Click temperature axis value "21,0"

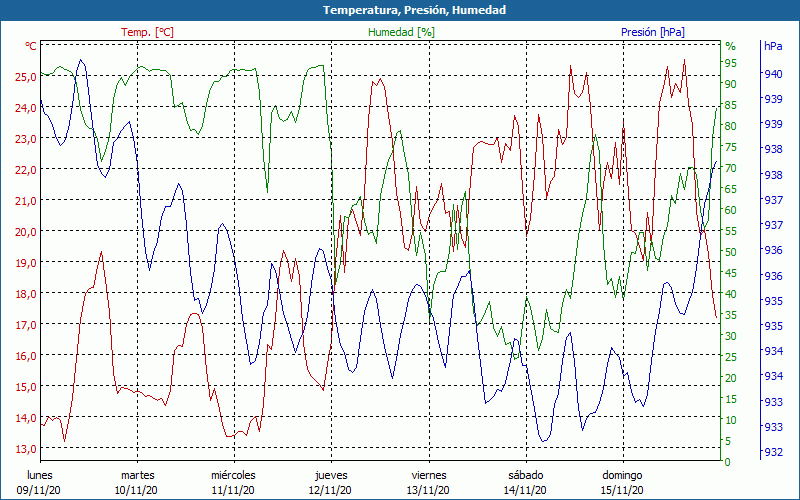[26, 201]
